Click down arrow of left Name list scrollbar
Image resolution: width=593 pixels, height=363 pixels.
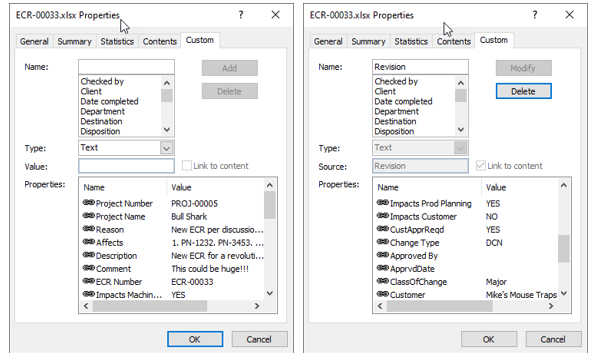pos(167,130)
